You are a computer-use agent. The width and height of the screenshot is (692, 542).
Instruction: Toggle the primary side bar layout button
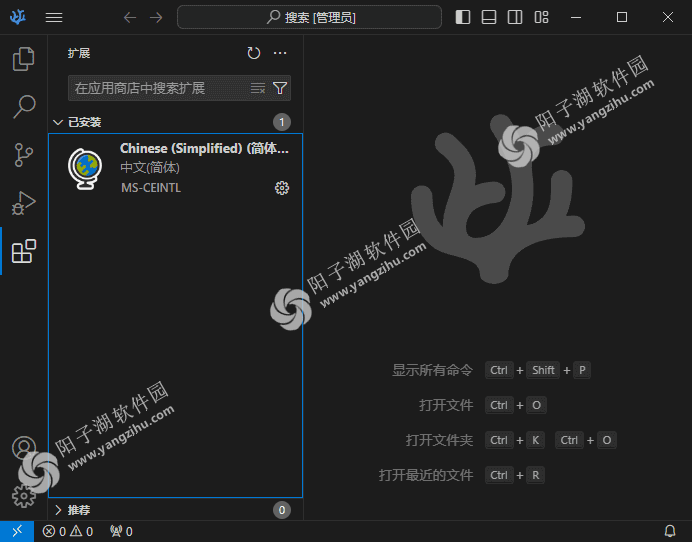click(463, 17)
